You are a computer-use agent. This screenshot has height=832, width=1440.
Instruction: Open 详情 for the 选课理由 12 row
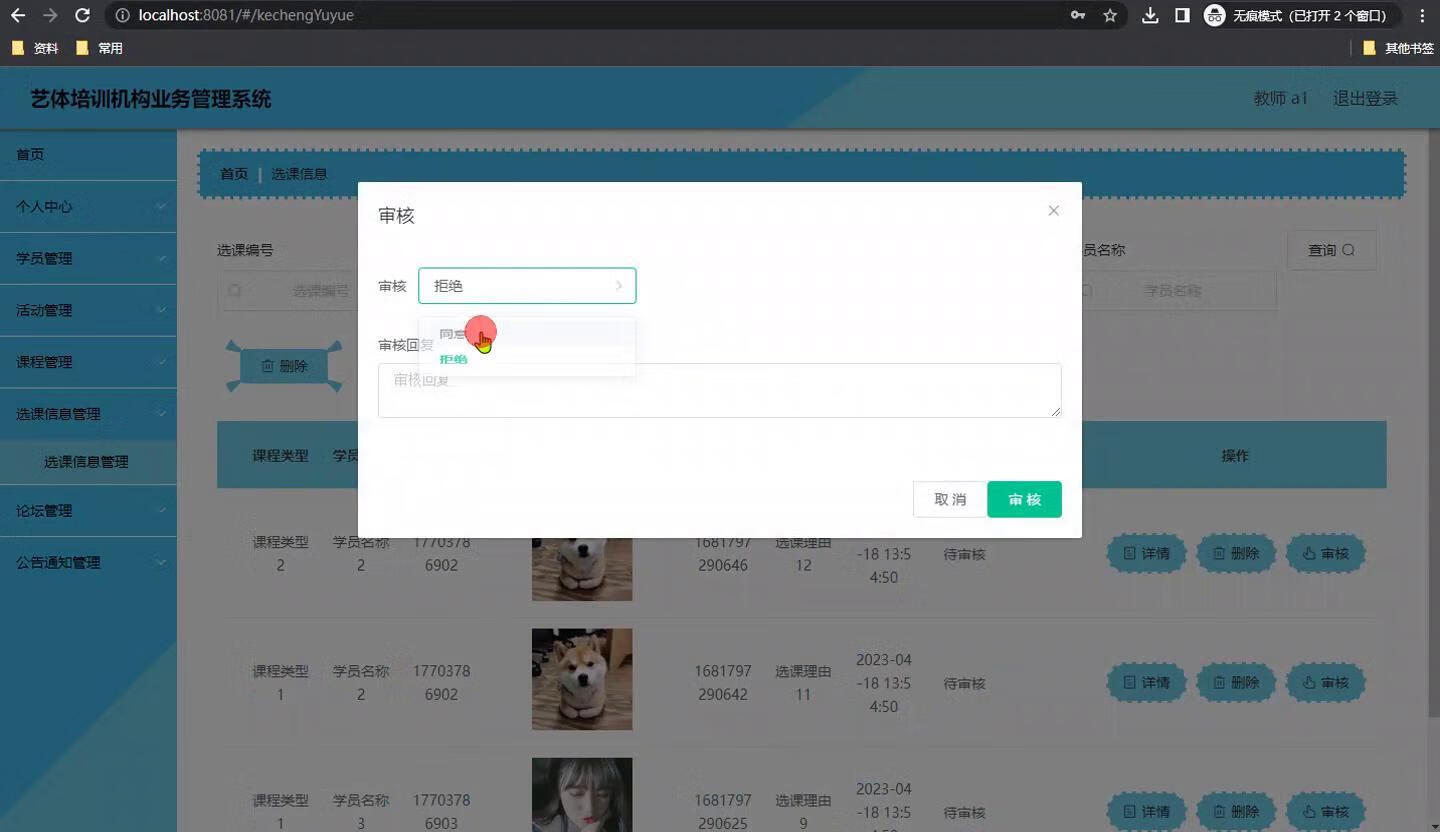point(1146,553)
